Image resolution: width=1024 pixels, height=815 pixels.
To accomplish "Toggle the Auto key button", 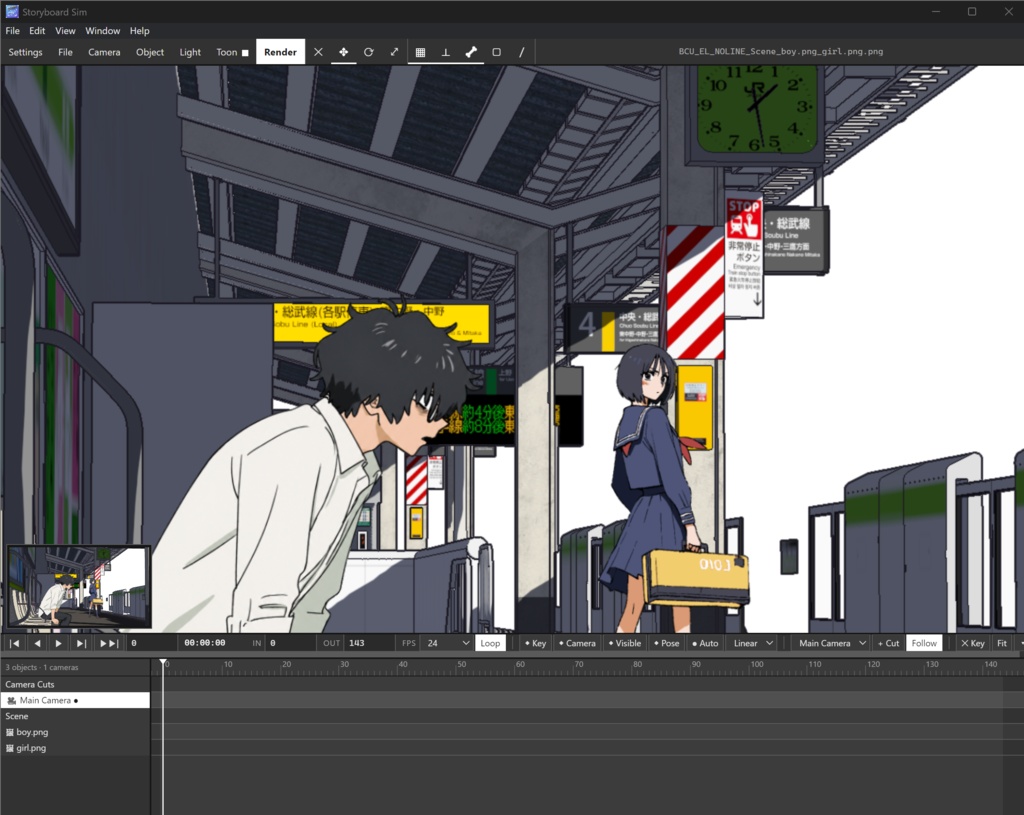I will (705, 643).
